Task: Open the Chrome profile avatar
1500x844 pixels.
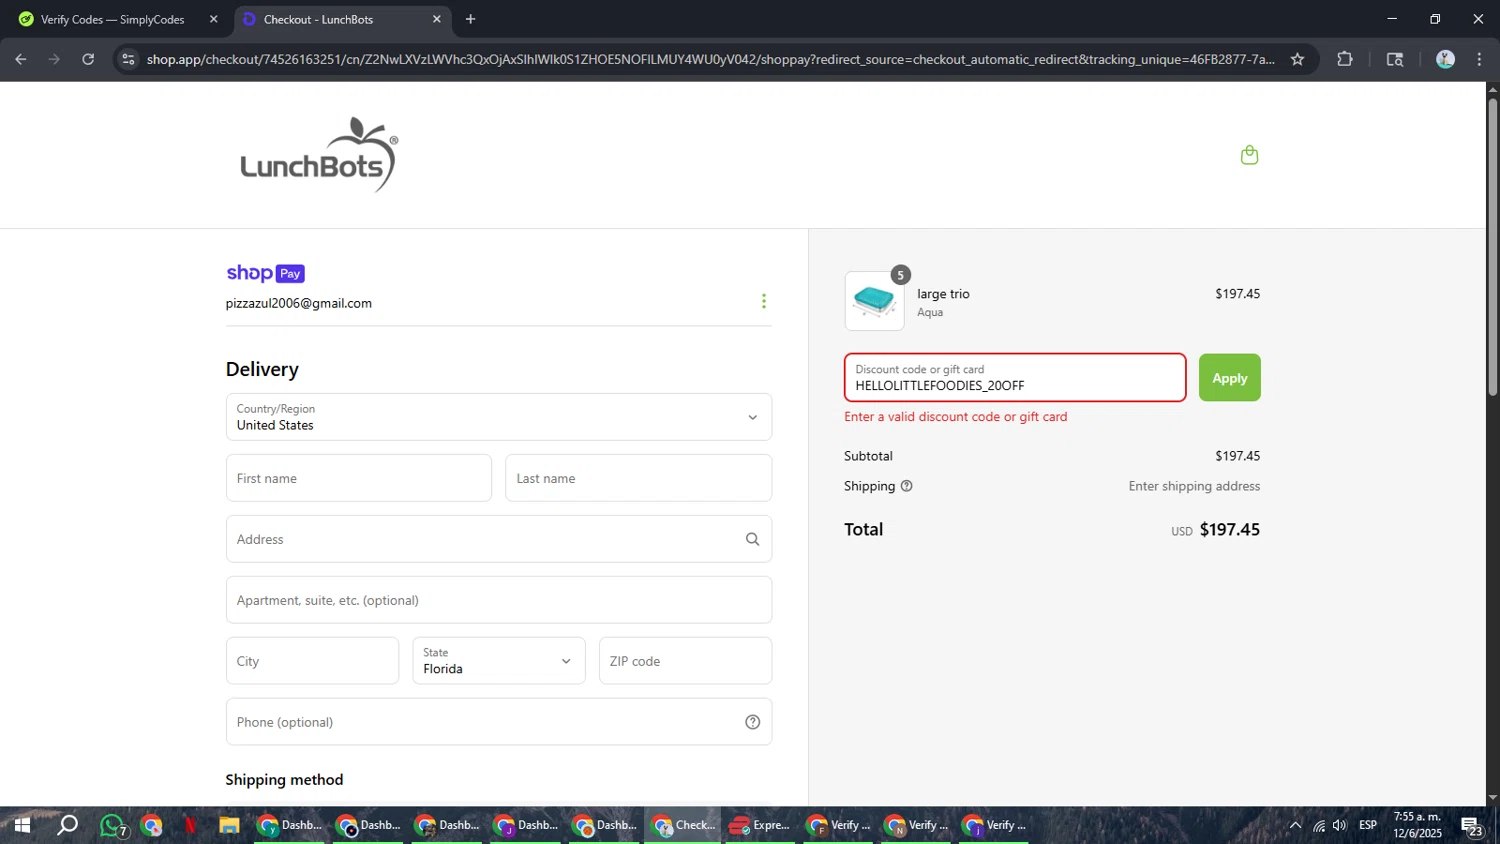Action: point(1445,59)
